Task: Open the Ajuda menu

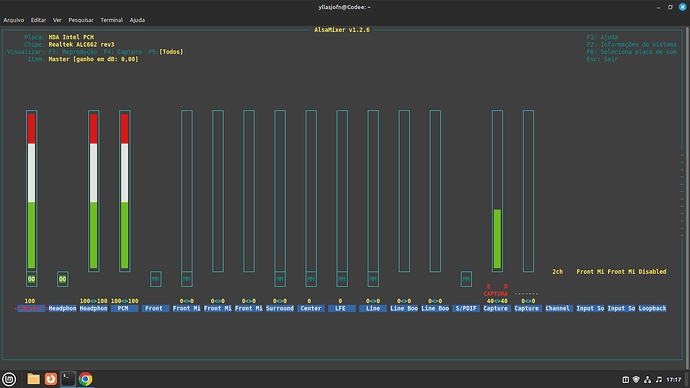Action: pyautogui.click(x=137, y=20)
